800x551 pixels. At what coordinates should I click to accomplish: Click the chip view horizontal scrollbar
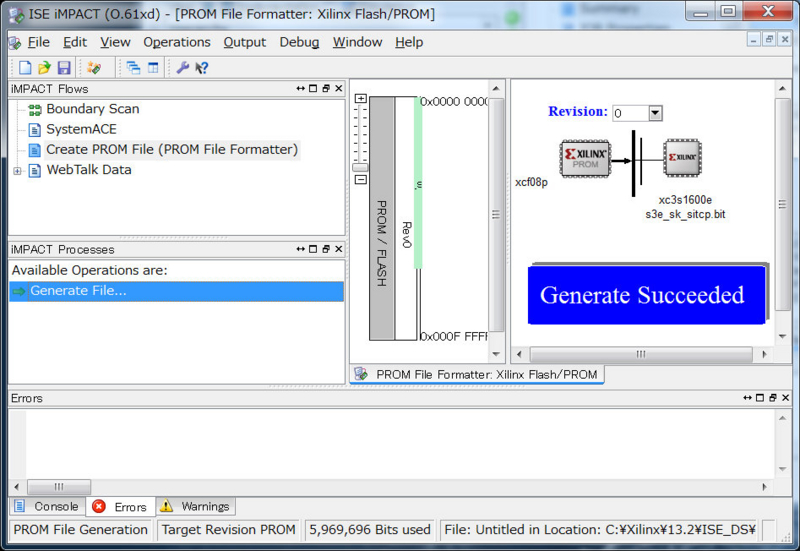[x=641, y=354]
